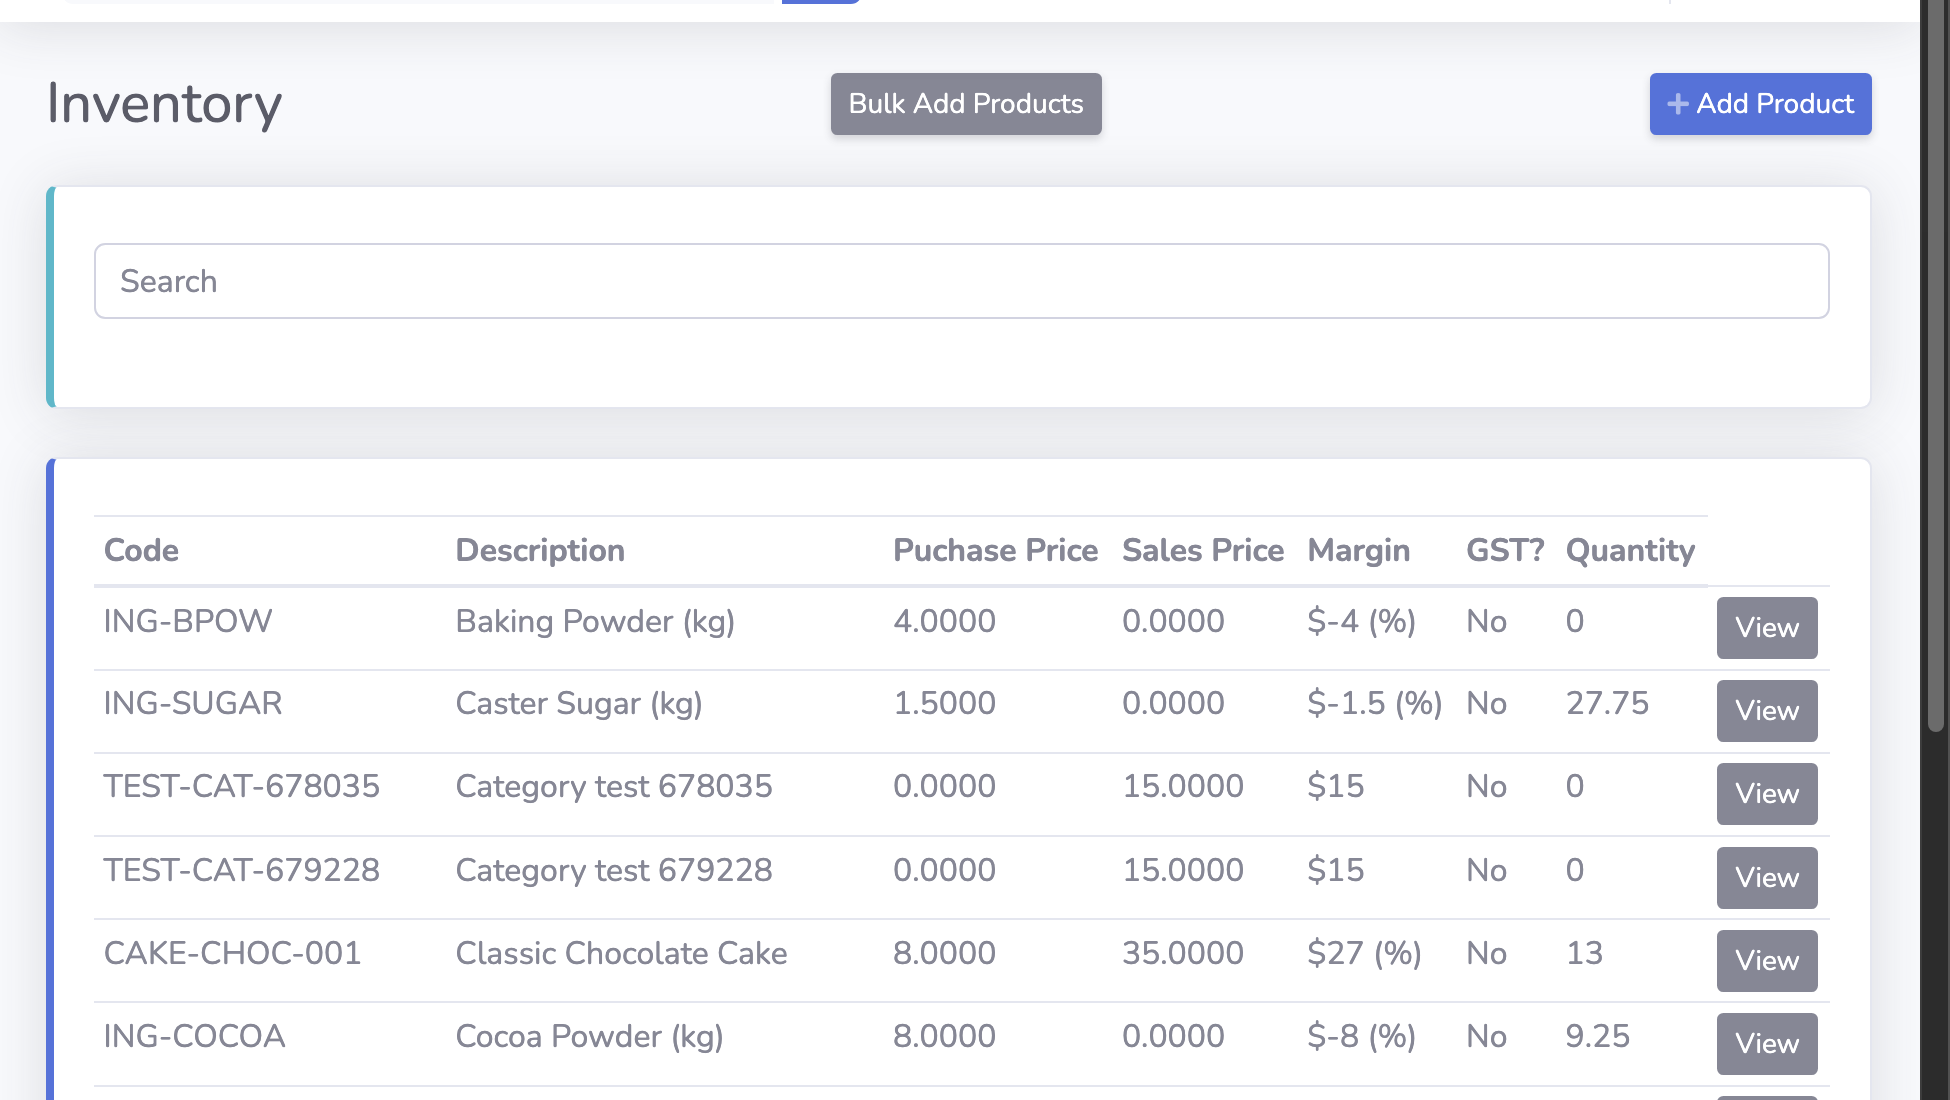Click the $-1.5 (%) margin value
The height and width of the screenshot is (1100, 1950).
(x=1375, y=703)
